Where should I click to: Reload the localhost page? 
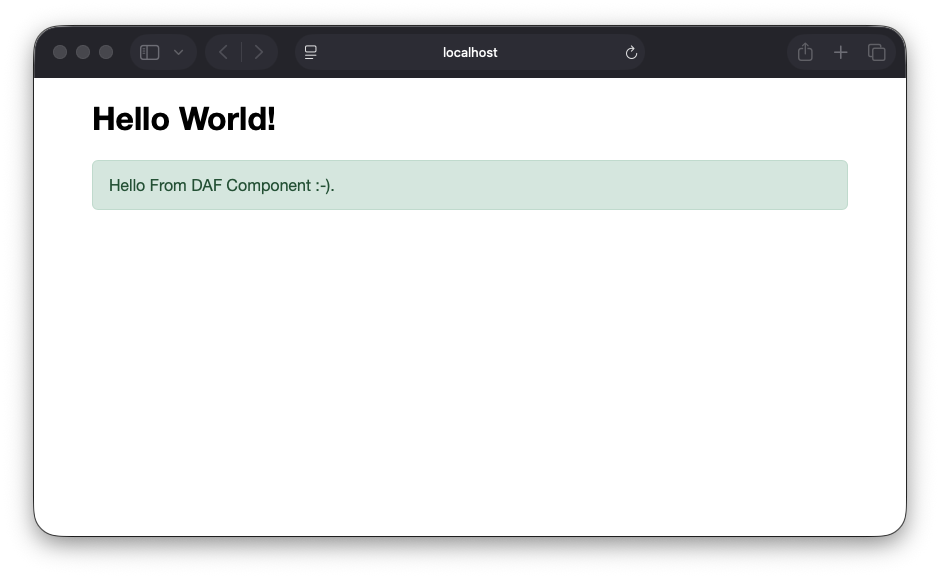pyautogui.click(x=630, y=52)
